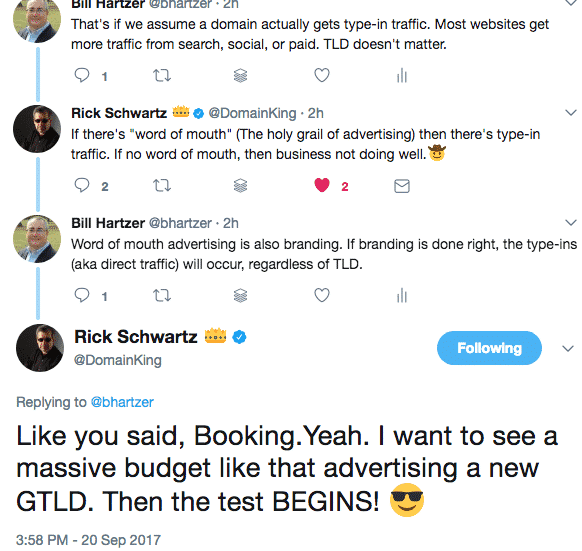The image size is (582, 551).
Task: Click Buffer icon on Bill's branding tweet
Action: coord(241,296)
